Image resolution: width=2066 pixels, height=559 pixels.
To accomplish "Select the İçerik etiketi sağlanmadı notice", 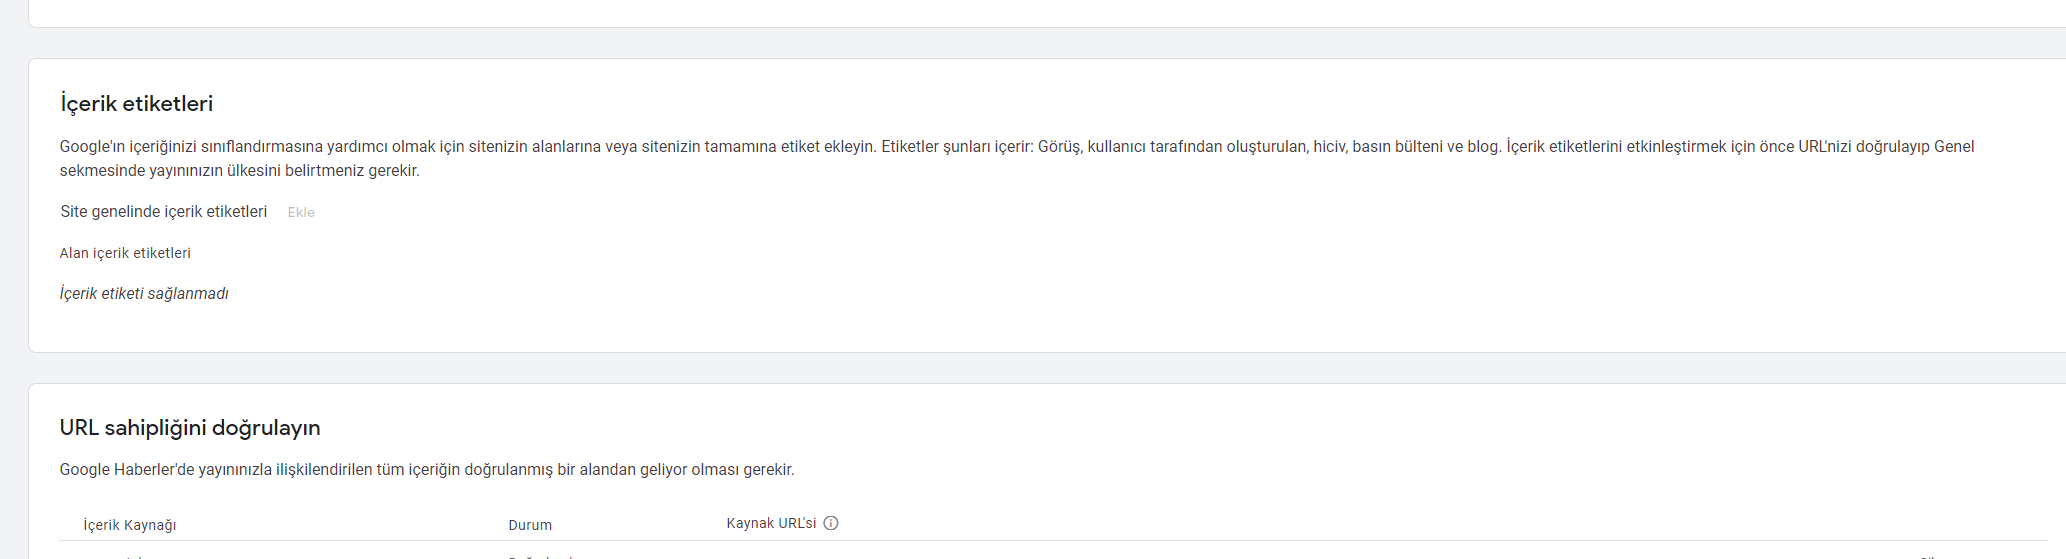I will point(144,294).
